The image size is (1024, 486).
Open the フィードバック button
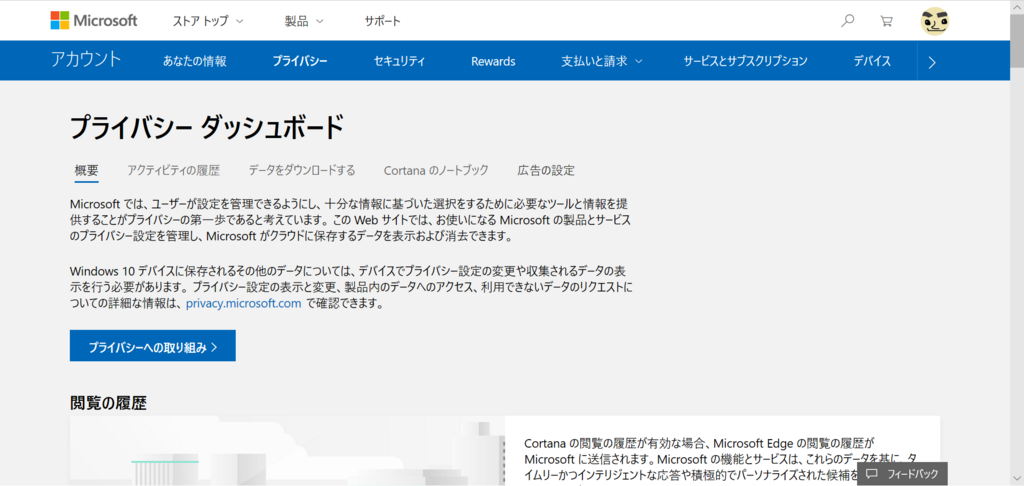903,474
